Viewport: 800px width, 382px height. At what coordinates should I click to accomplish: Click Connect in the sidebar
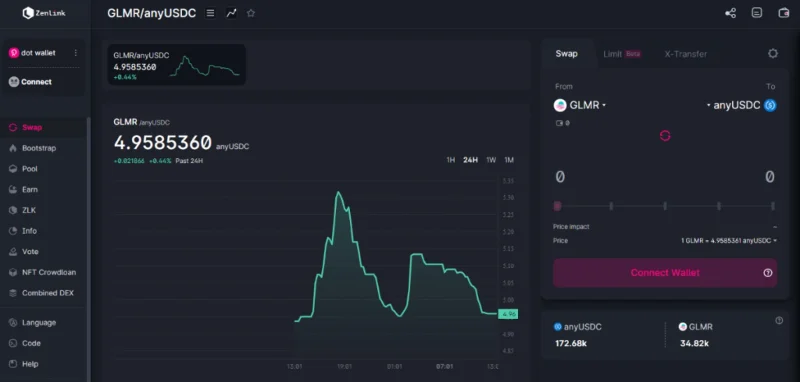click(x=31, y=82)
